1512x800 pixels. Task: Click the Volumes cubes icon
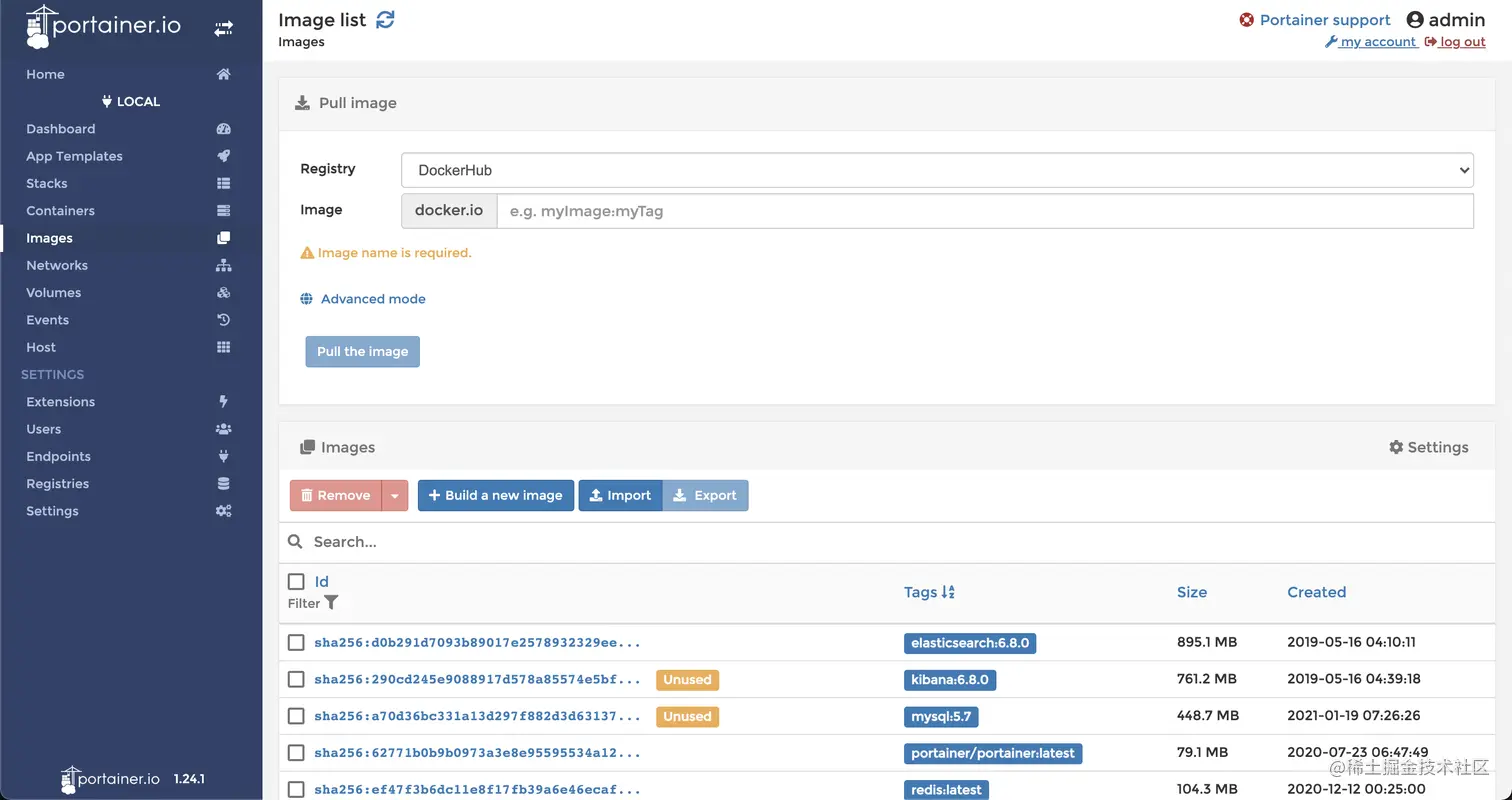click(224, 293)
